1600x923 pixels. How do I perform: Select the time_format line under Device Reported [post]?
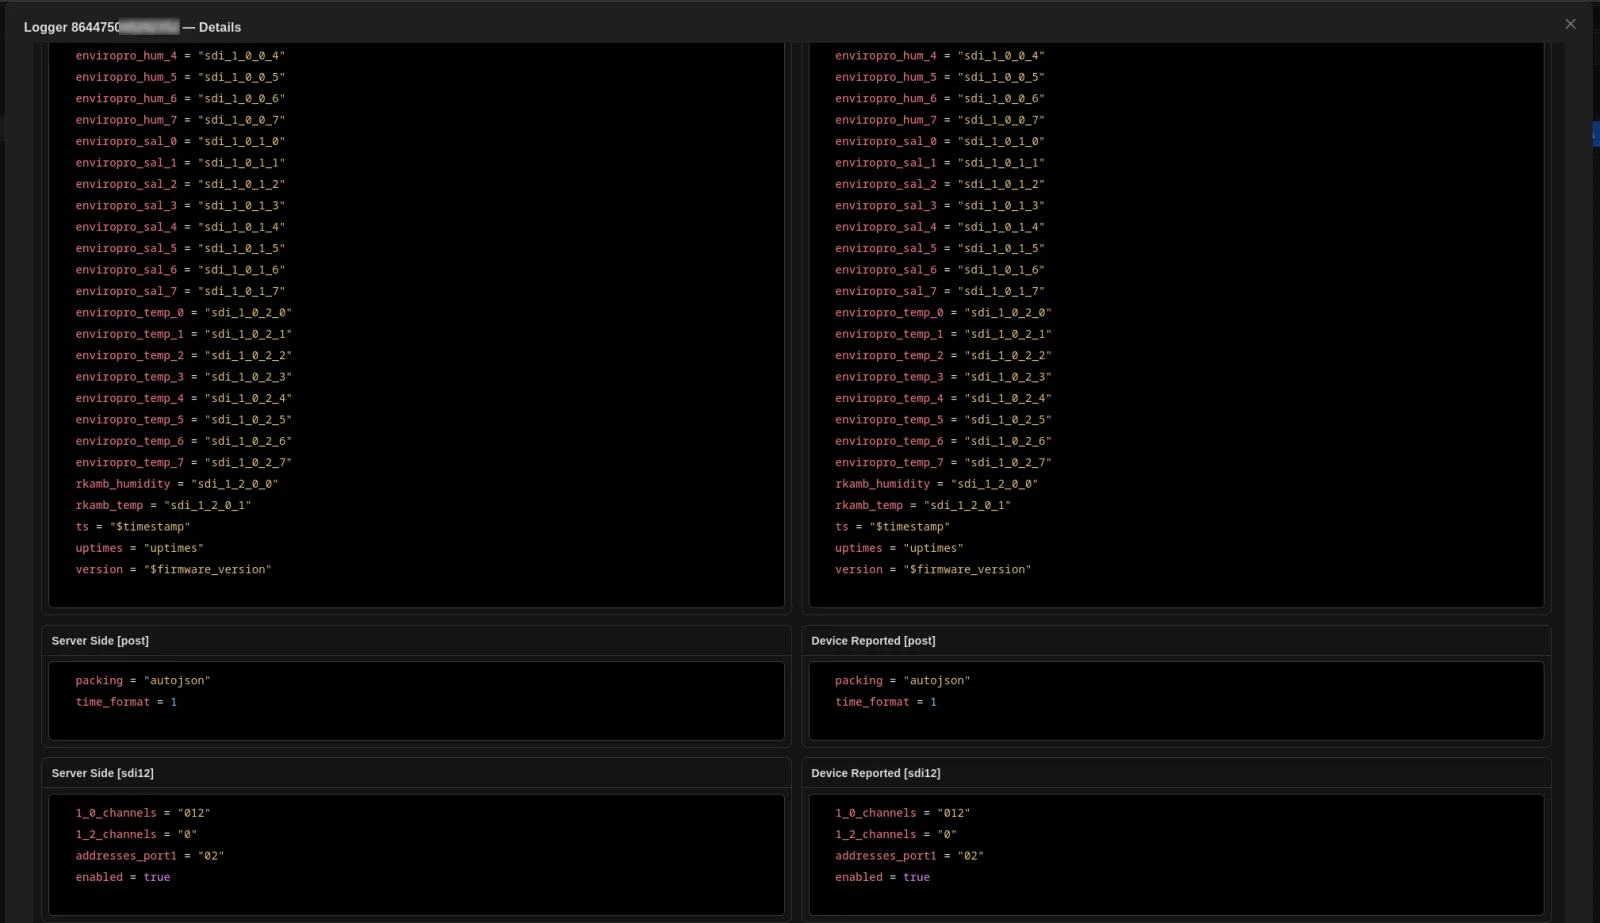tap(886, 702)
